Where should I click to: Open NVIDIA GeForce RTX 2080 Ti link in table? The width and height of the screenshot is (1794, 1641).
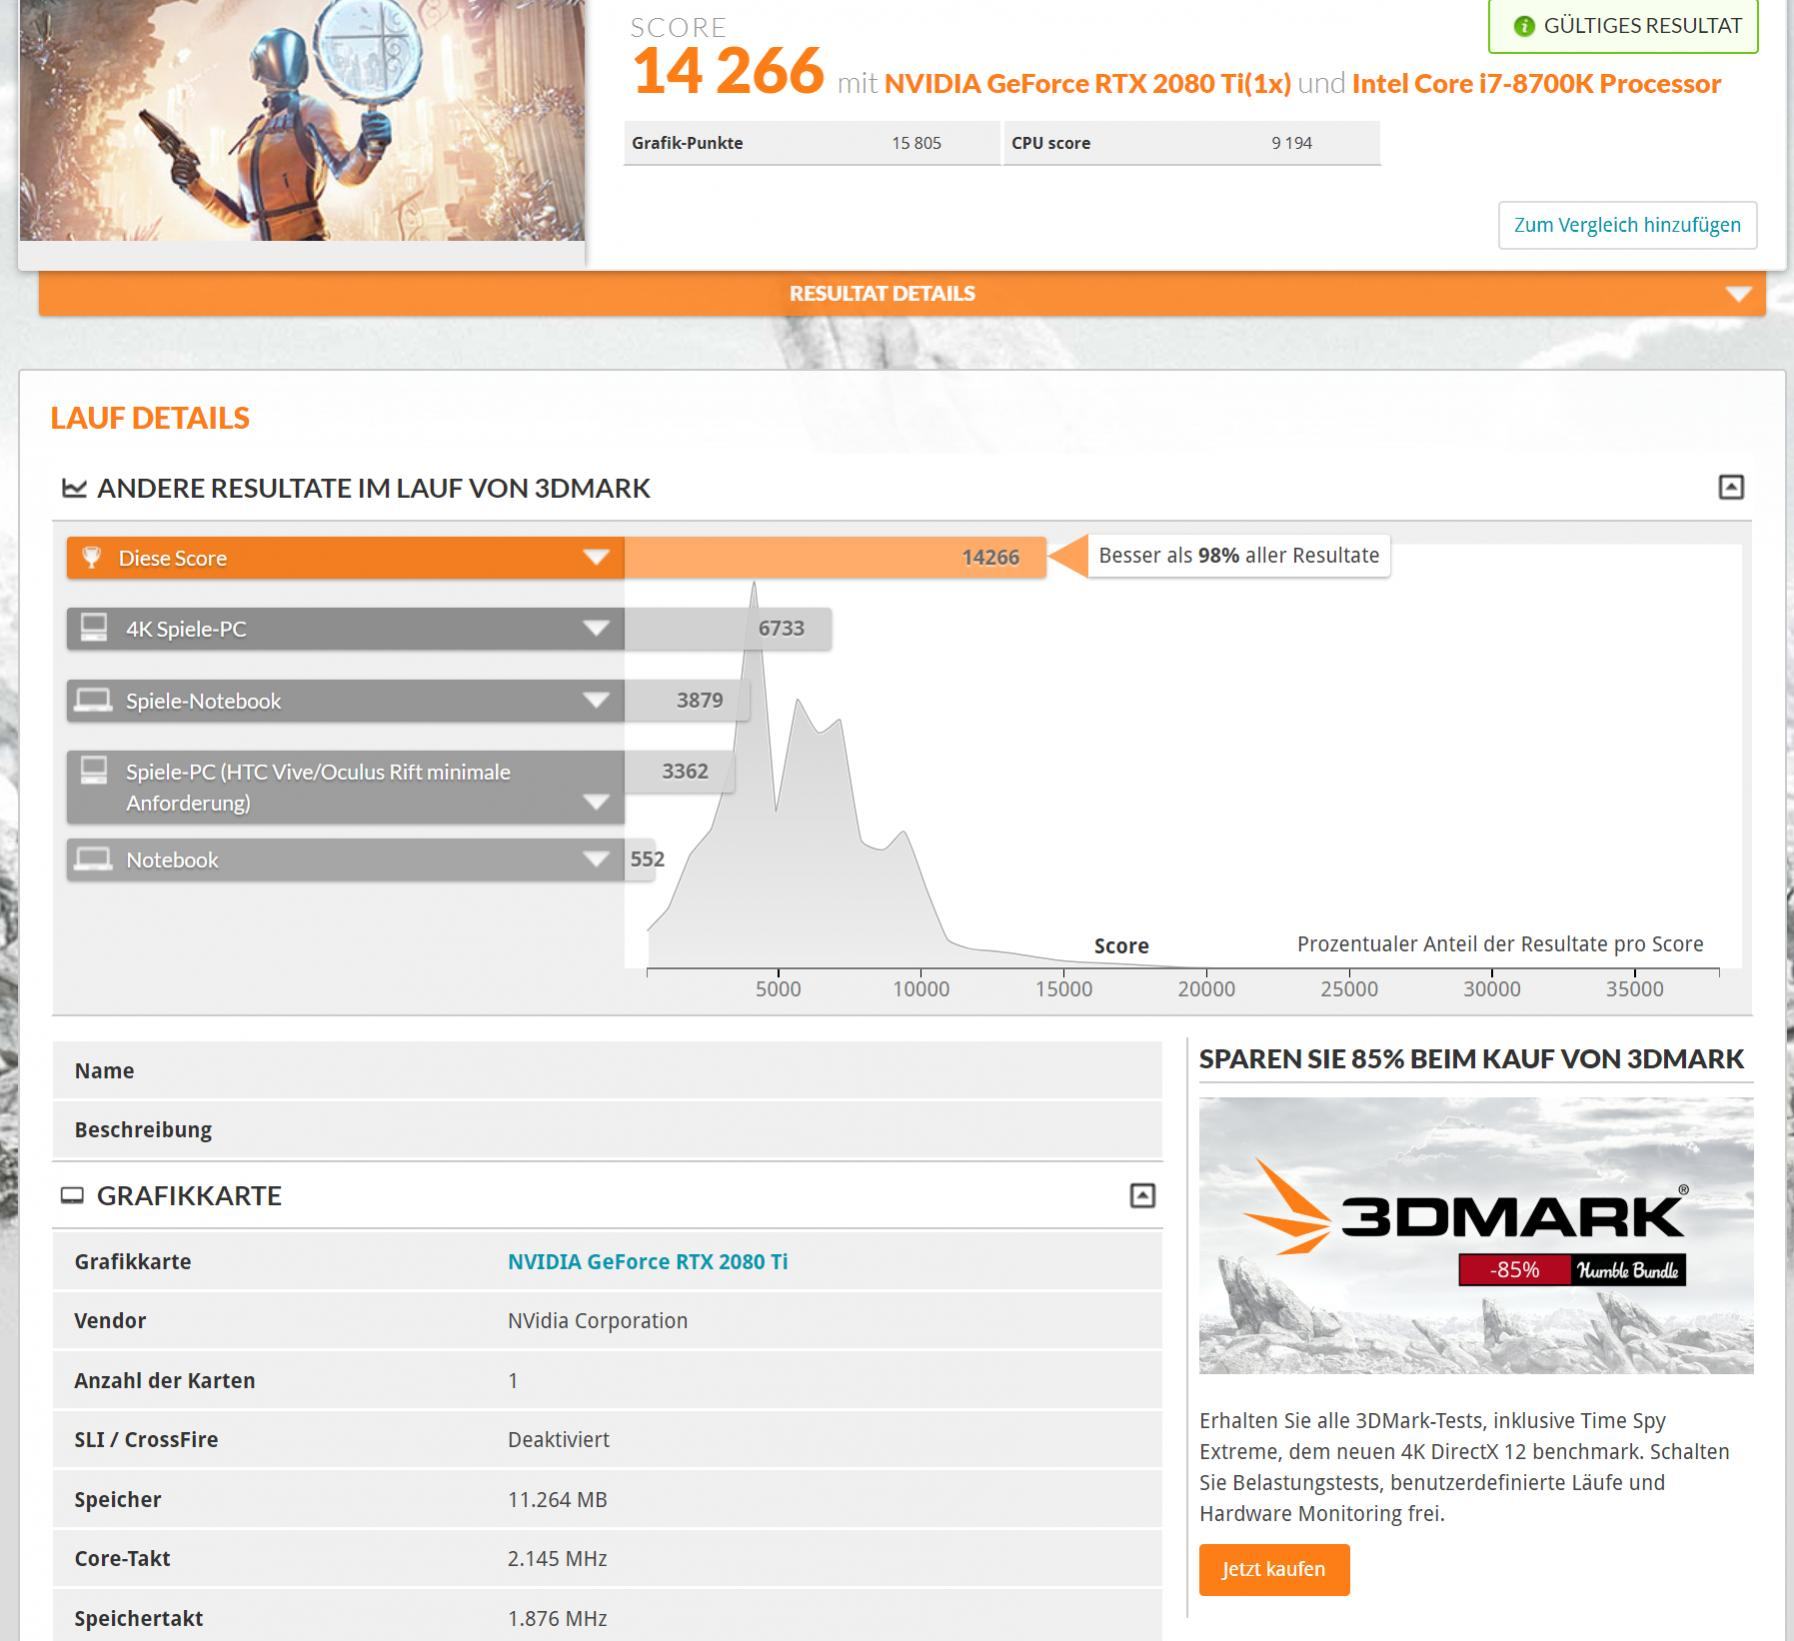coord(647,1261)
